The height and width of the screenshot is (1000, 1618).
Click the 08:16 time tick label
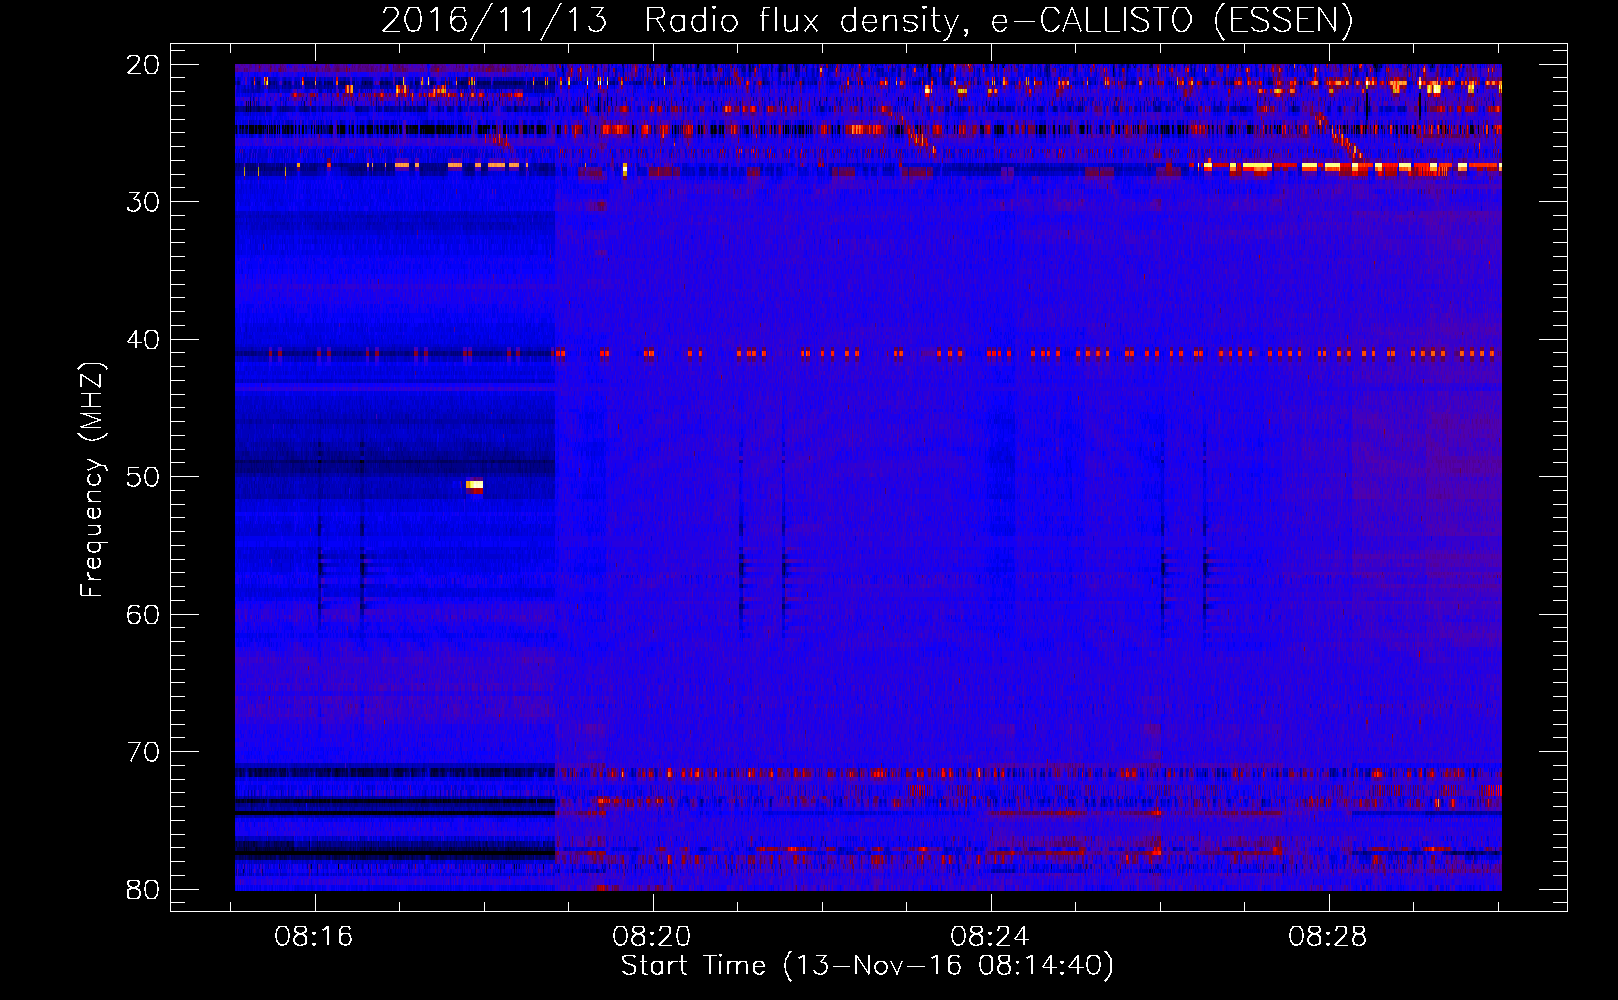click(x=314, y=937)
